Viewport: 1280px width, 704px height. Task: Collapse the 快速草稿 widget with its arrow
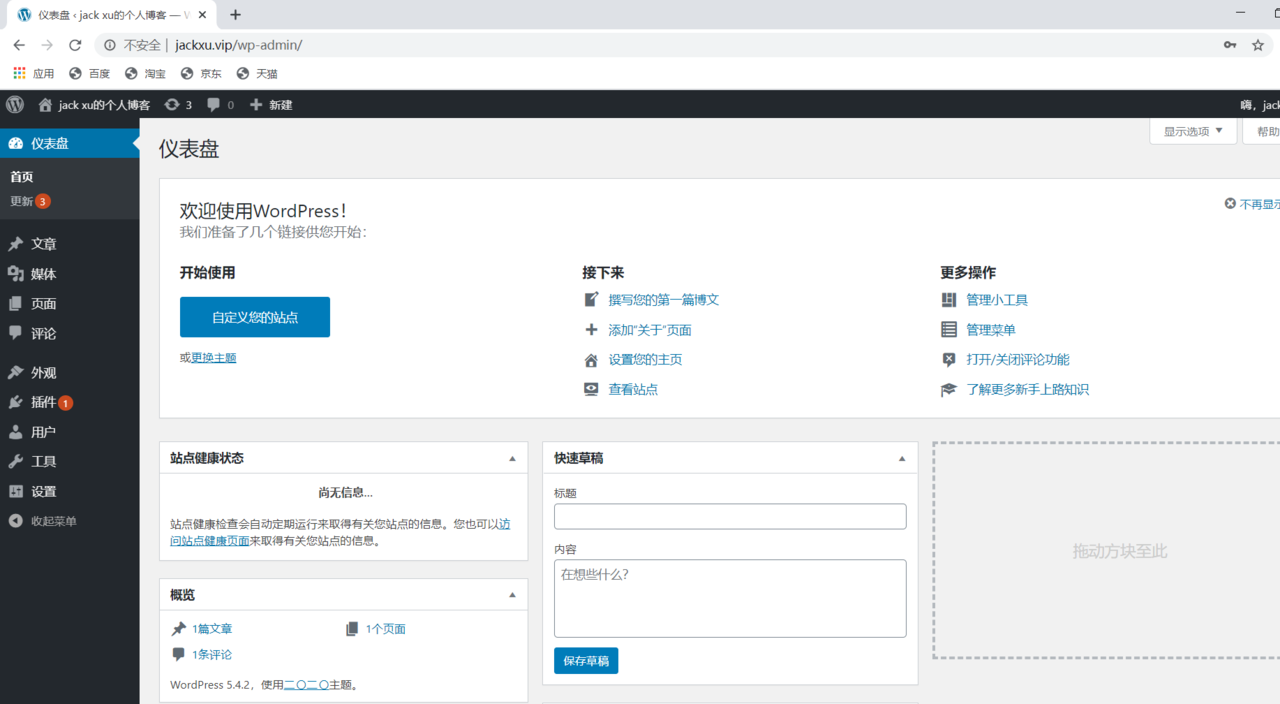tap(902, 458)
